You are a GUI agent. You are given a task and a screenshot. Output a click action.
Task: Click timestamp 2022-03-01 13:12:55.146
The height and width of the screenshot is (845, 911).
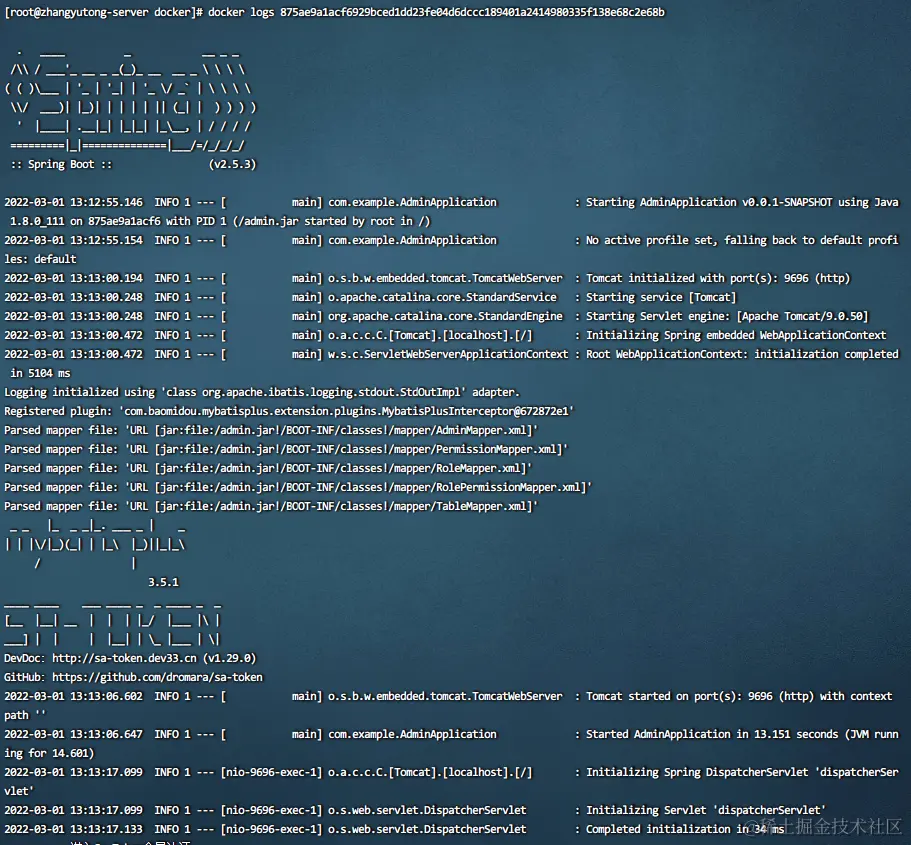pyautogui.click(x=73, y=202)
